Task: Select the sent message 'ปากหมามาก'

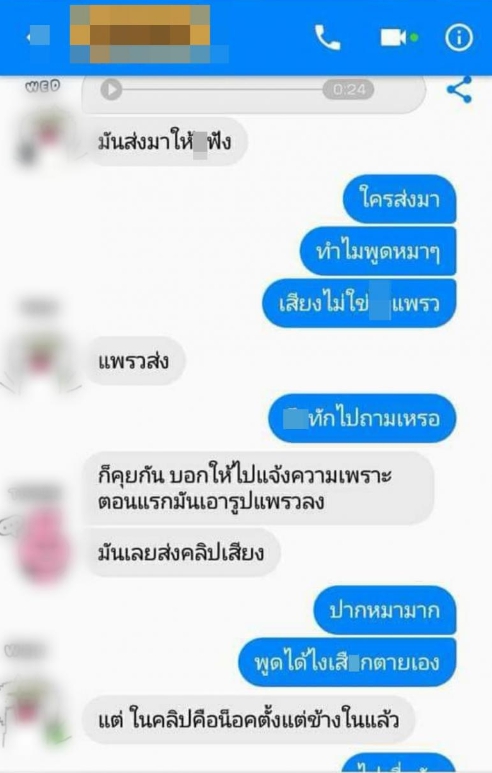Action: [x=385, y=610]
